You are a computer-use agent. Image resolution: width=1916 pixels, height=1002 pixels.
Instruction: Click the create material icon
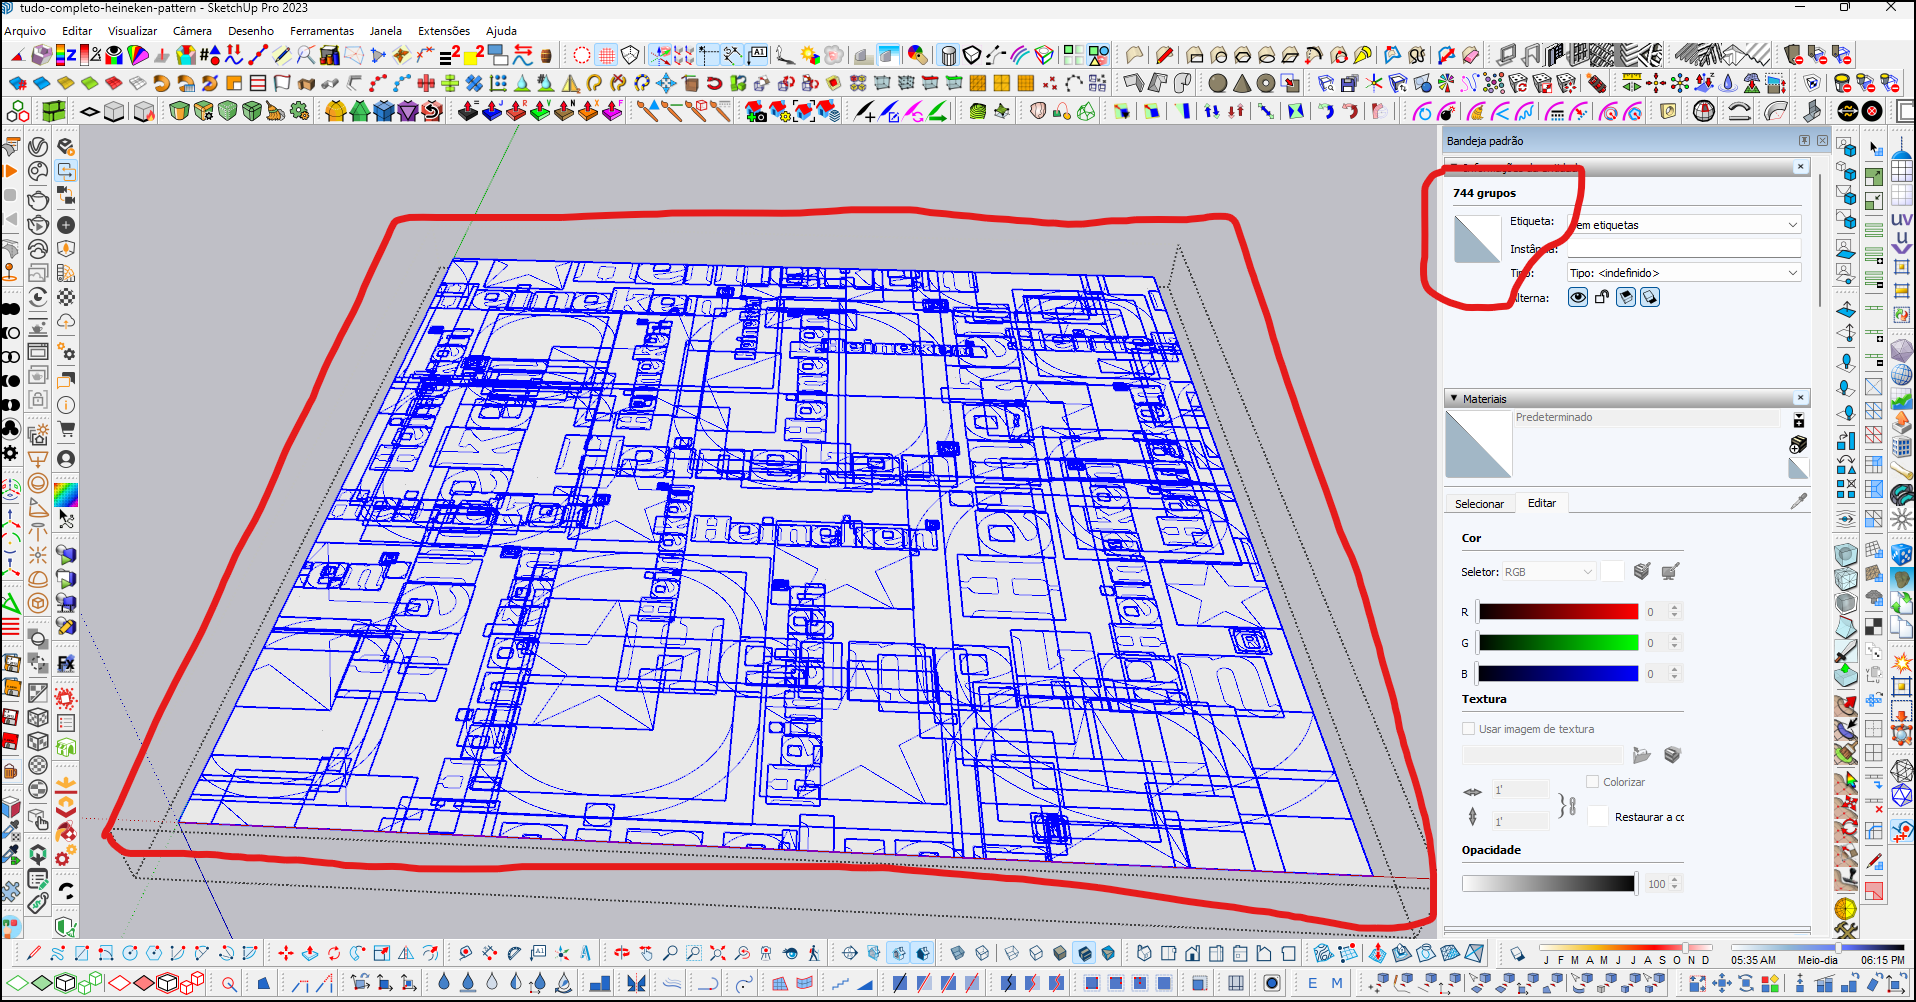coord(1798,444)
